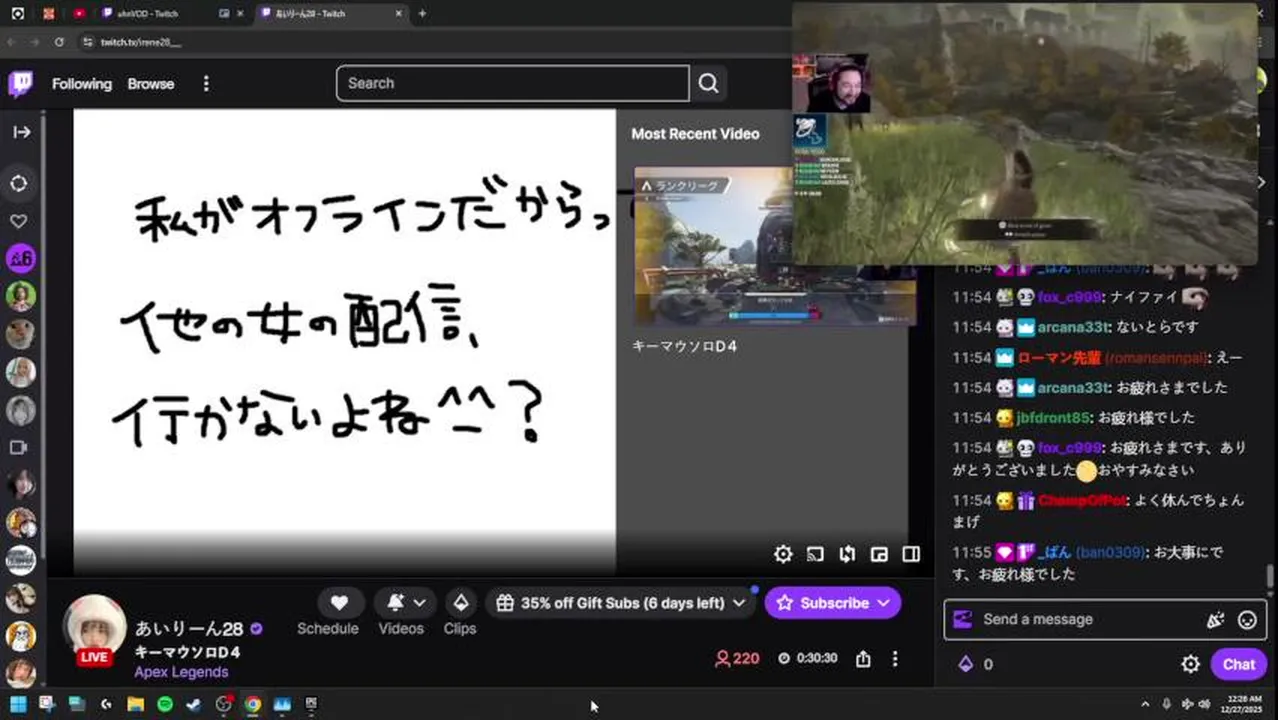The width and height of the screenshot is (1278, 720).
Task: Open the Most Recent Video thumbnail
Action: pos(775,246)
